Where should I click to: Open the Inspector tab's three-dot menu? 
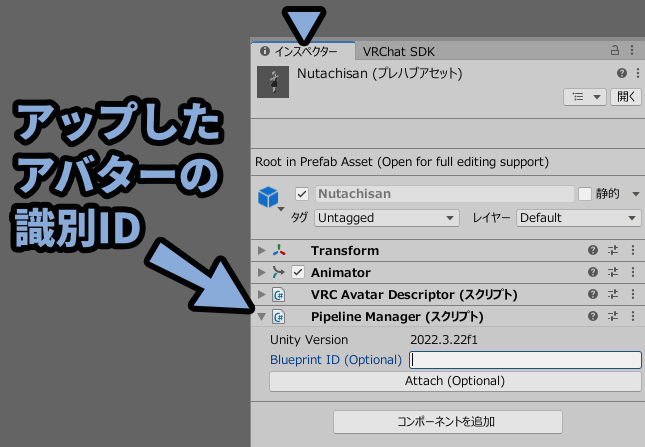click(632, 51)
